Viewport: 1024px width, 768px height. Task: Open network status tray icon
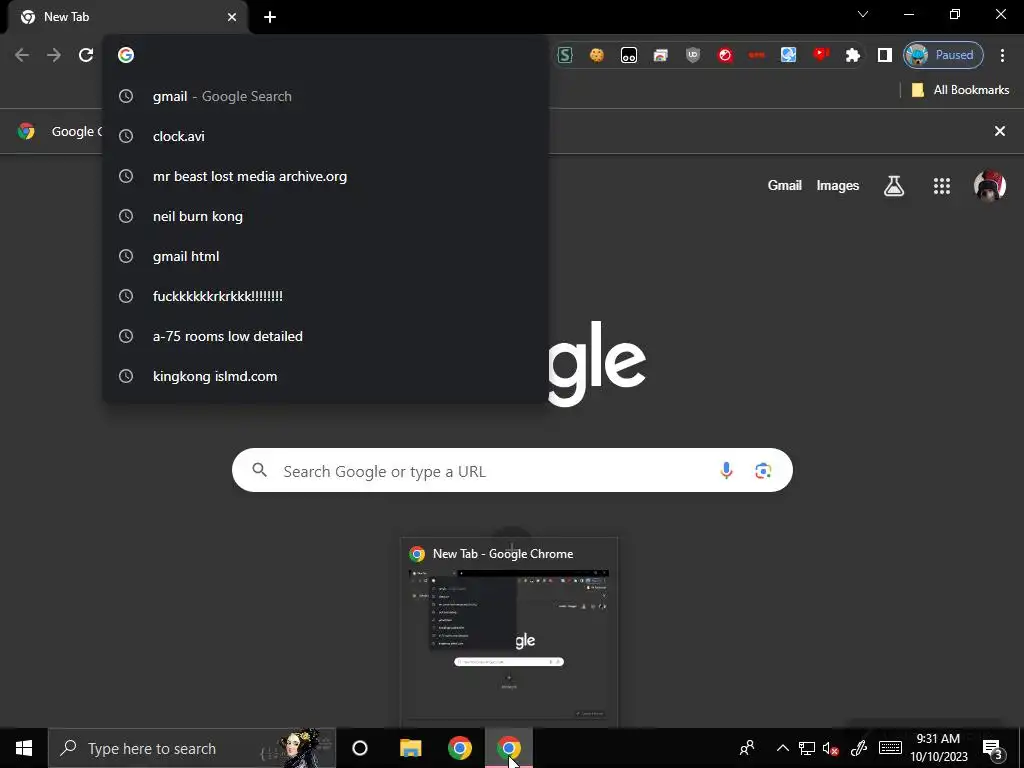pyautogui.click(x=807, y=748)
